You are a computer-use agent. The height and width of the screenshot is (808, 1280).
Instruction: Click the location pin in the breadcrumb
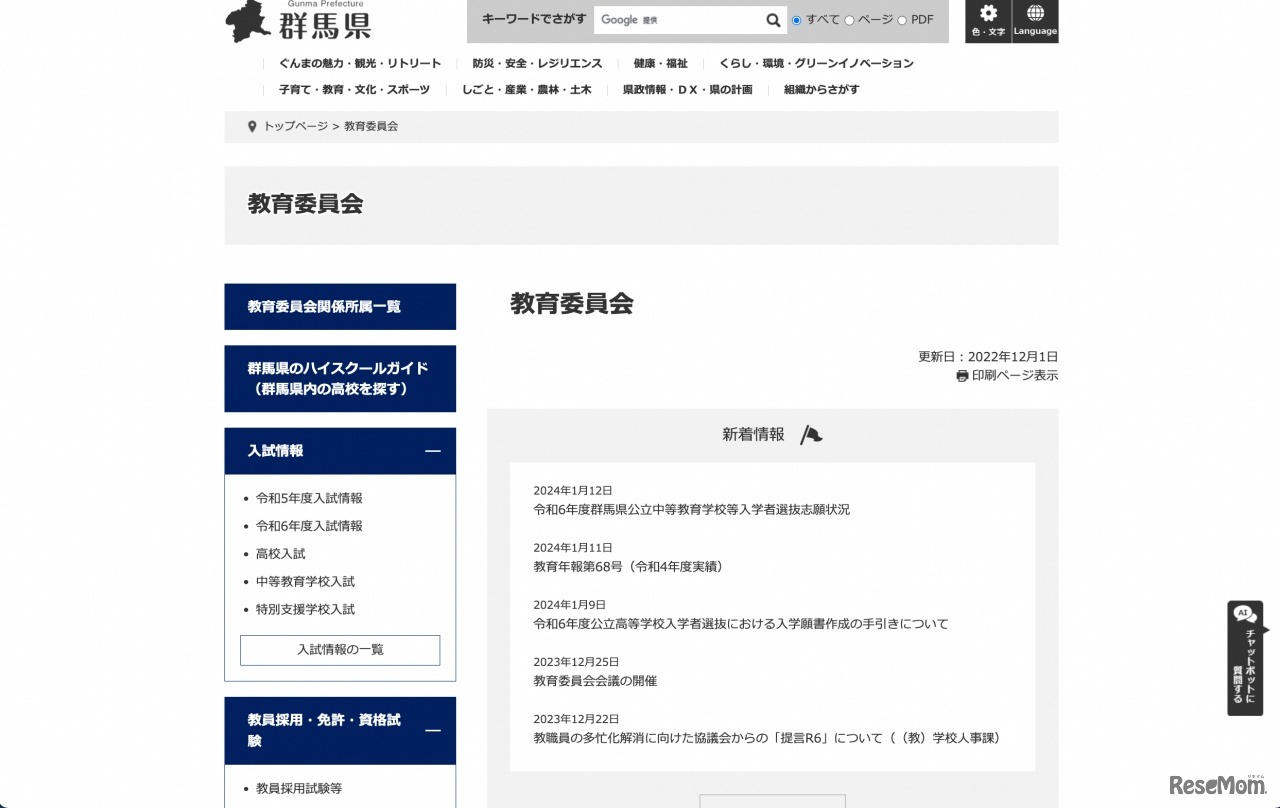(x=252, y=126)
